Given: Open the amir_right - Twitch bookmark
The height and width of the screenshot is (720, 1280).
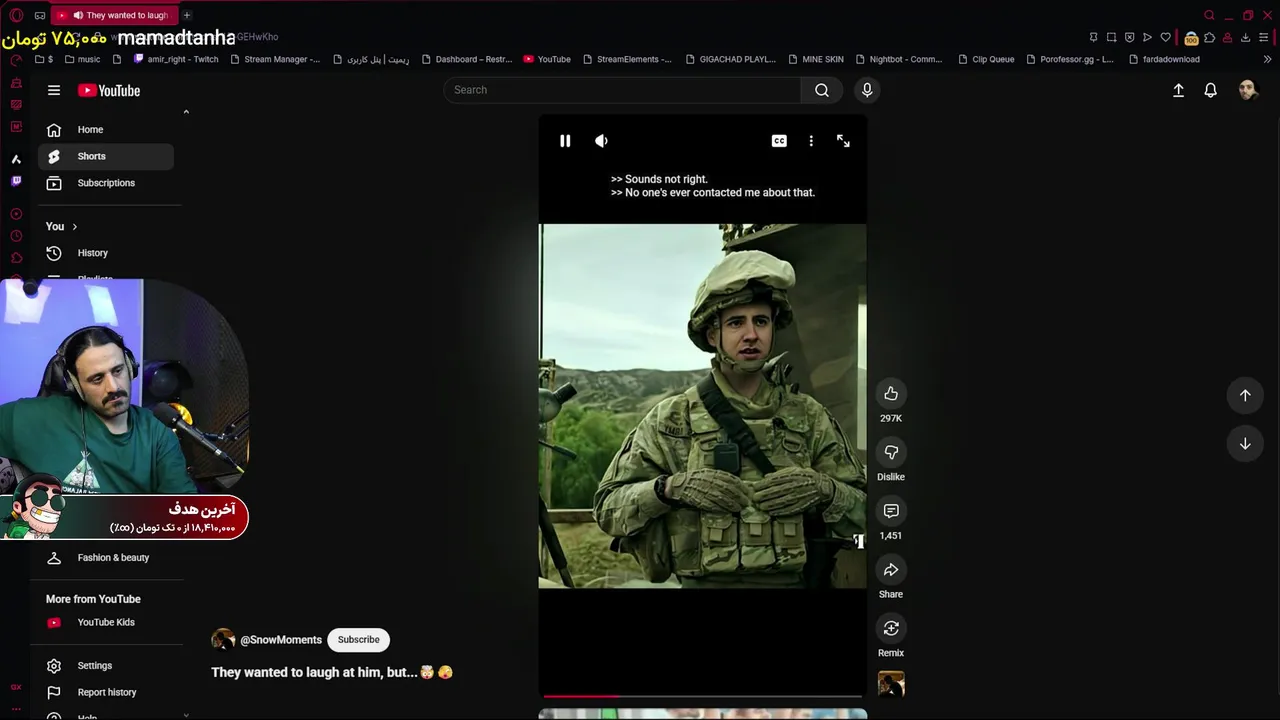Looking at the screenshot, I should pyautogui.click(x=175, y=59).
